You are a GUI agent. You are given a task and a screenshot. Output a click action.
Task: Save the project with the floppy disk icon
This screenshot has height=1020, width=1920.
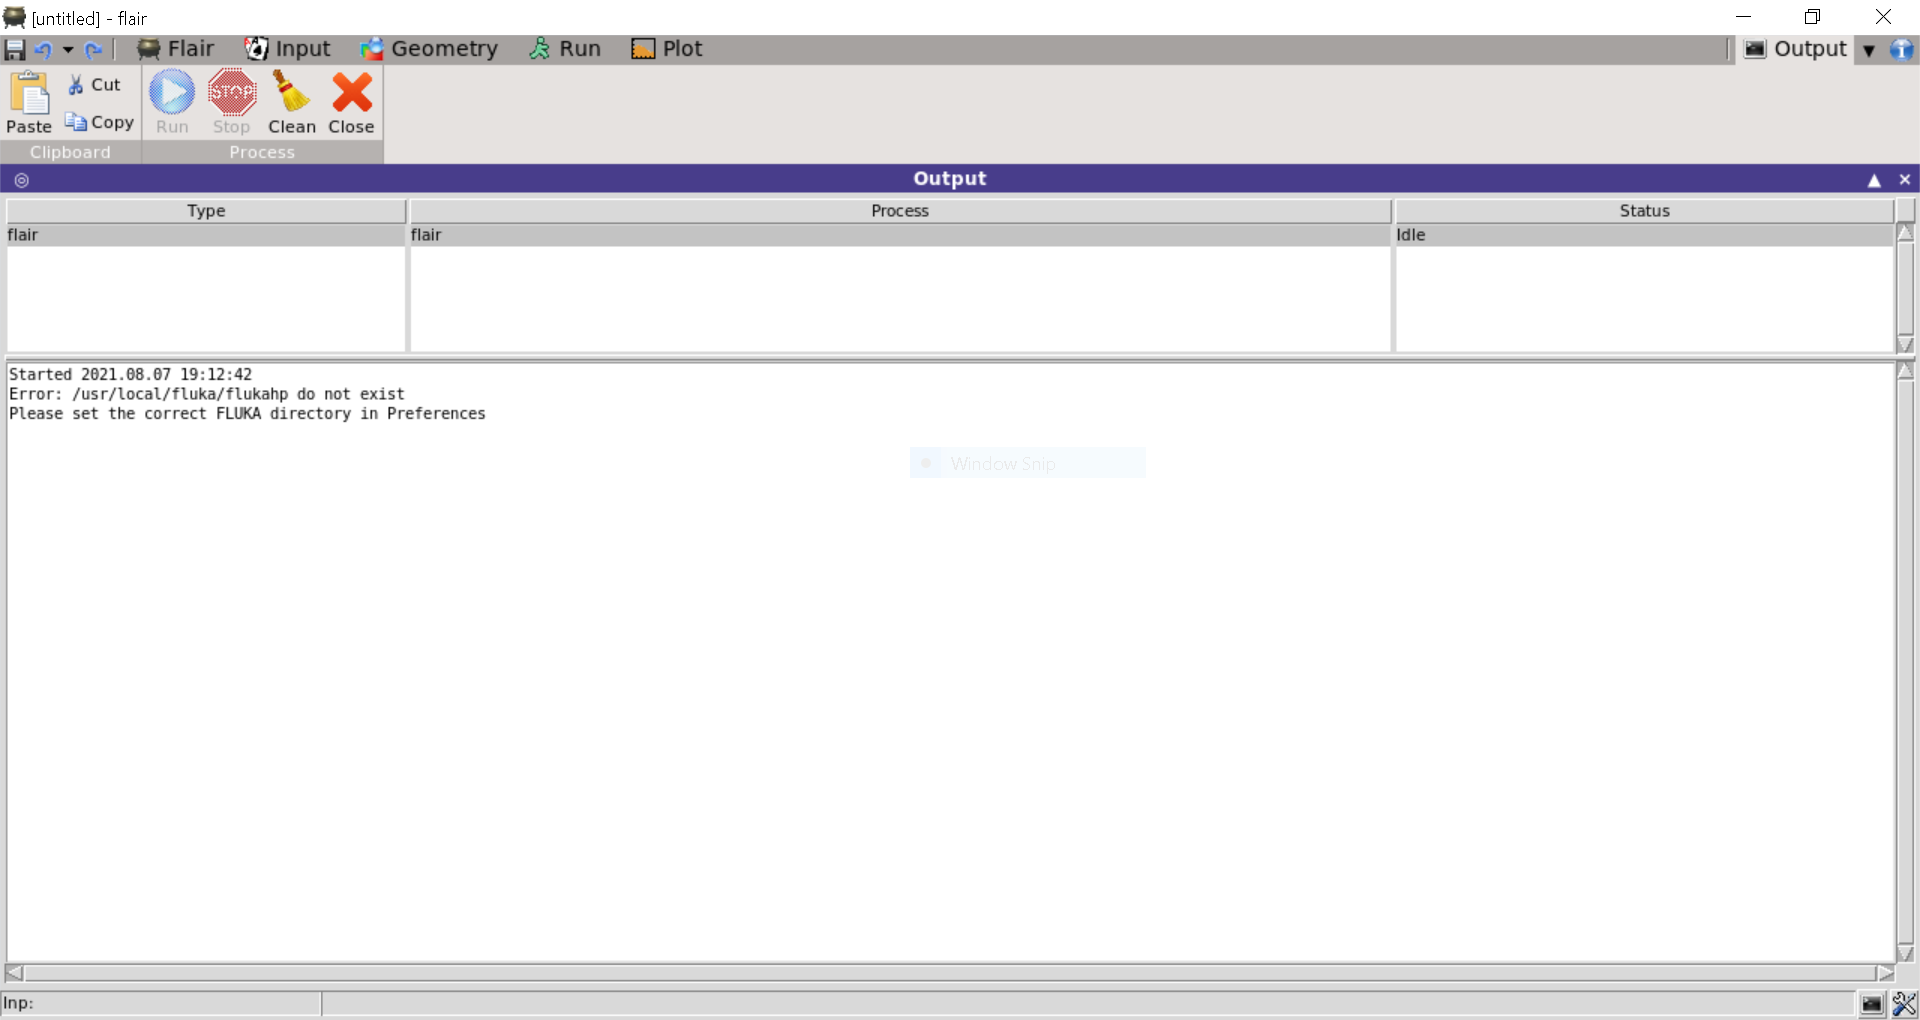[x=15, y=49]
